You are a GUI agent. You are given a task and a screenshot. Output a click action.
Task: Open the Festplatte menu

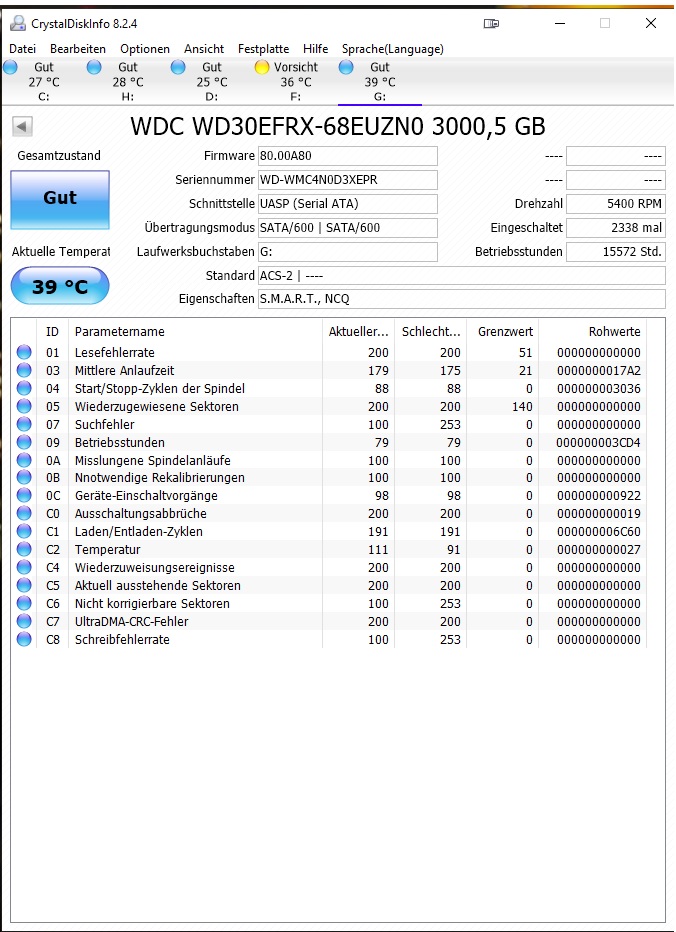click(263, 49)
